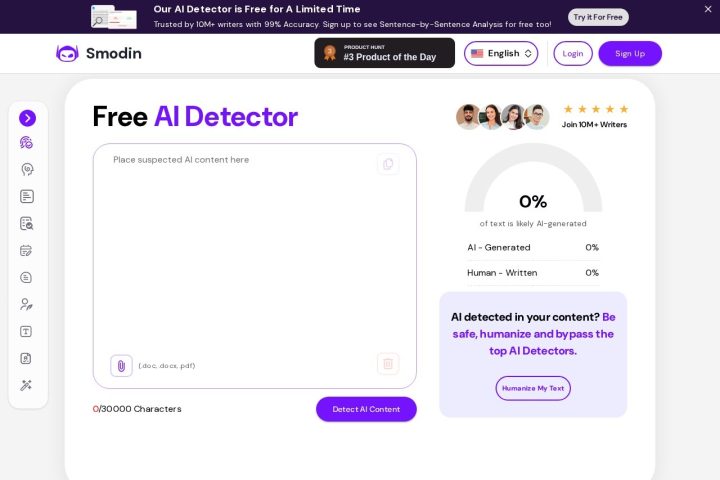This screenshot has width=720, height=480.
Task: Close the top promotional banner
Action: (708, 9)
